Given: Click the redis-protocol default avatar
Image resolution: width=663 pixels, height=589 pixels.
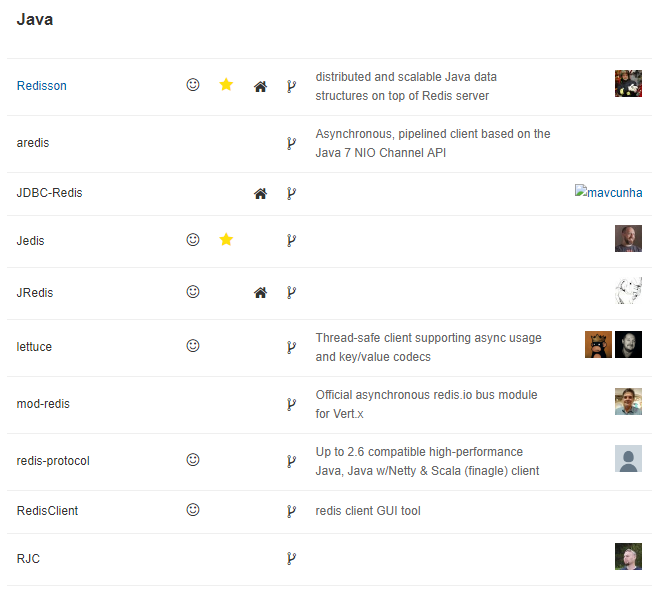Looking at the screenshot, I should (628, 458).
